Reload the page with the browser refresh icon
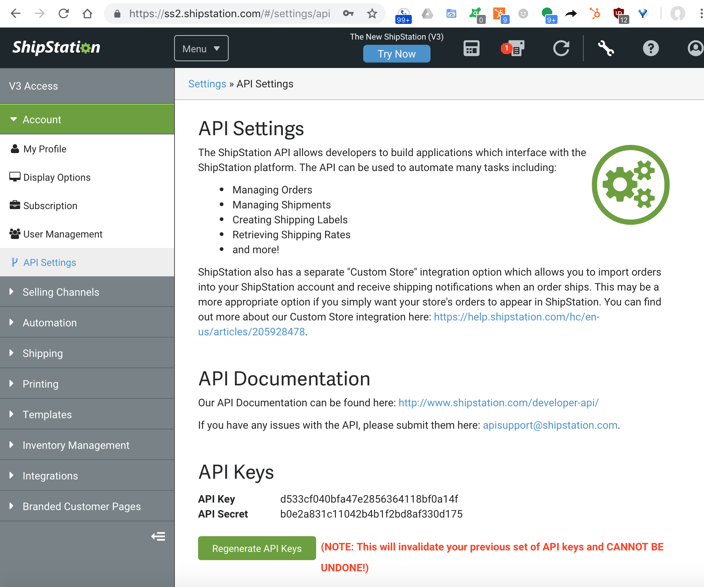The image size is (704, 587). click(63, 13)
